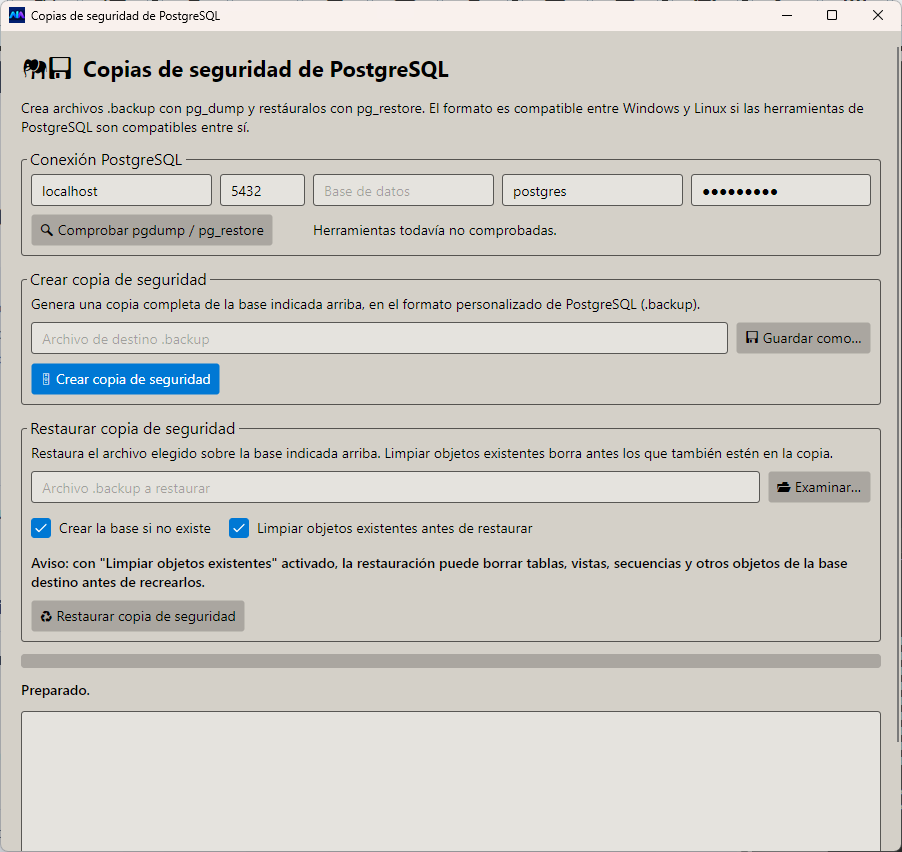Viewport: 902px width, 852px height.
Task: Focus the host field containing localhost
Action: click(121, 190)
